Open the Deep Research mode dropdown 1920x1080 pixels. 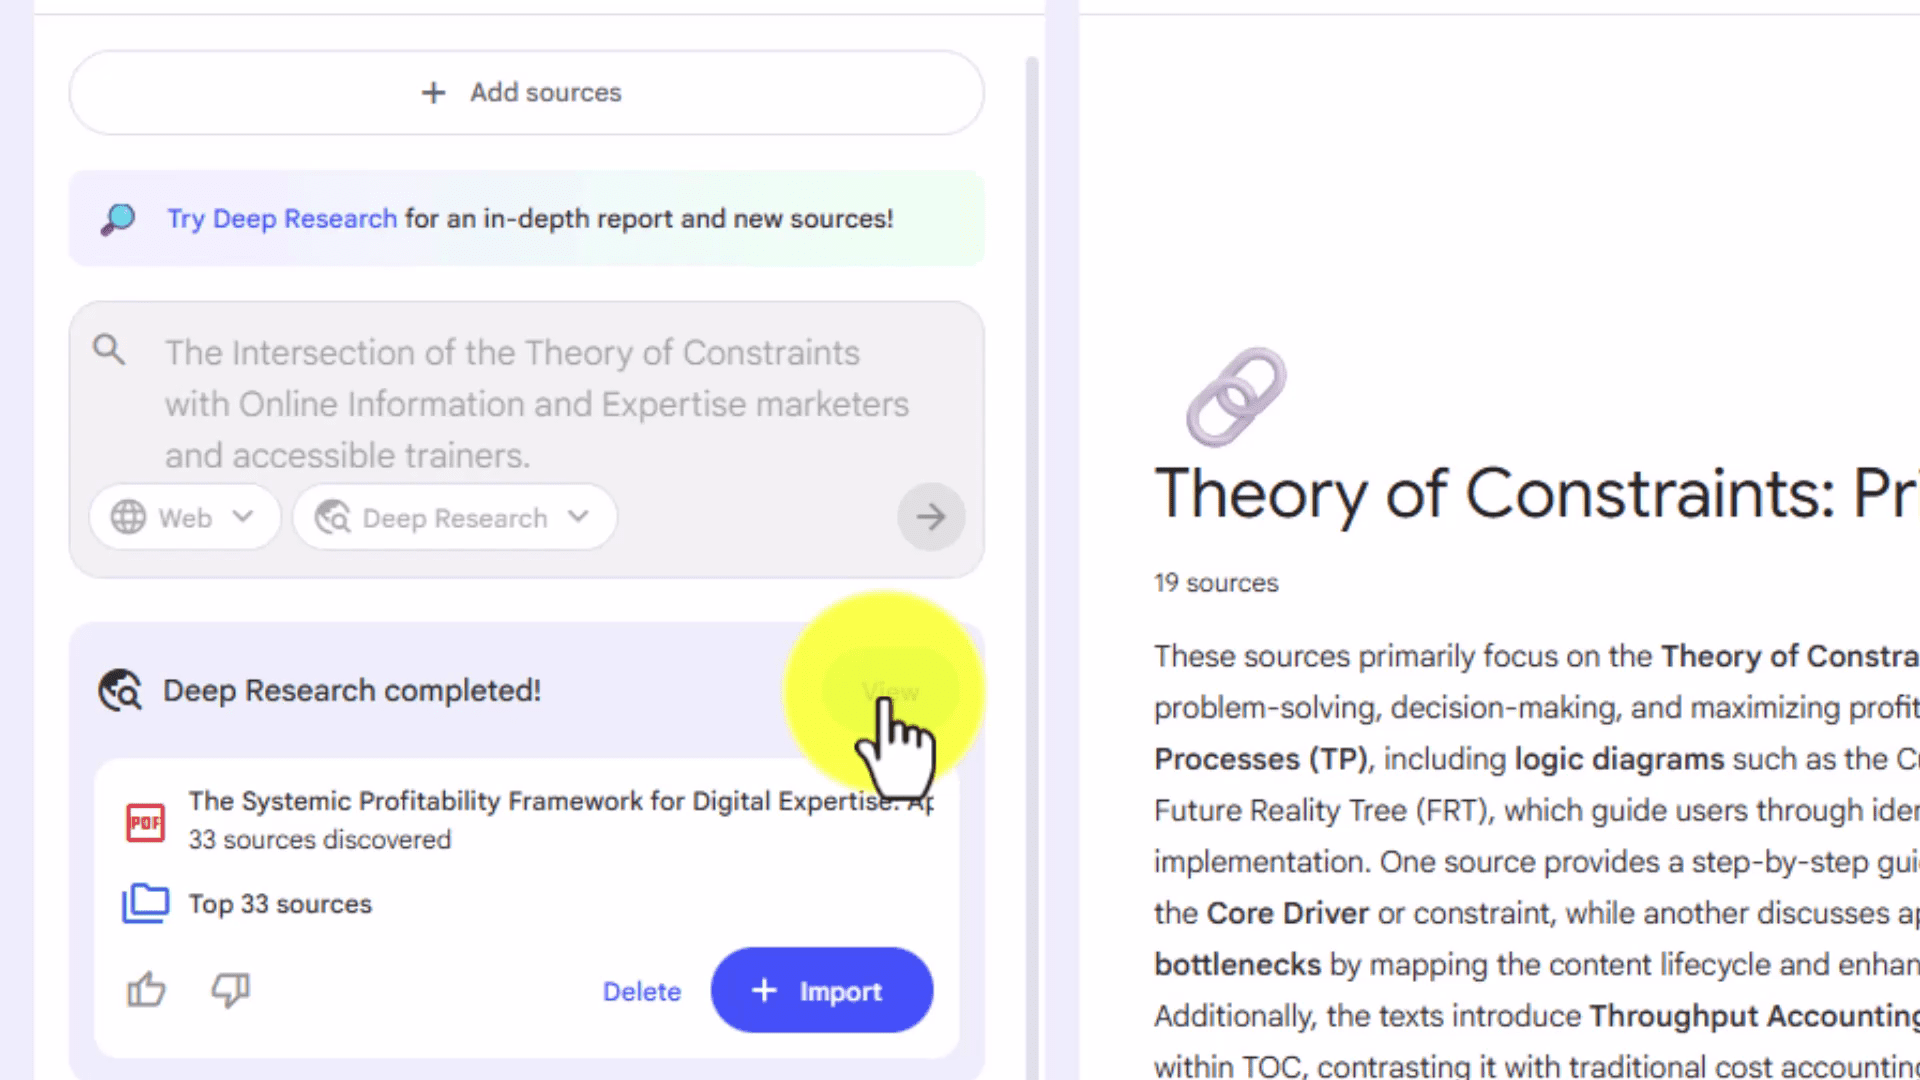[x=455, y=517]
